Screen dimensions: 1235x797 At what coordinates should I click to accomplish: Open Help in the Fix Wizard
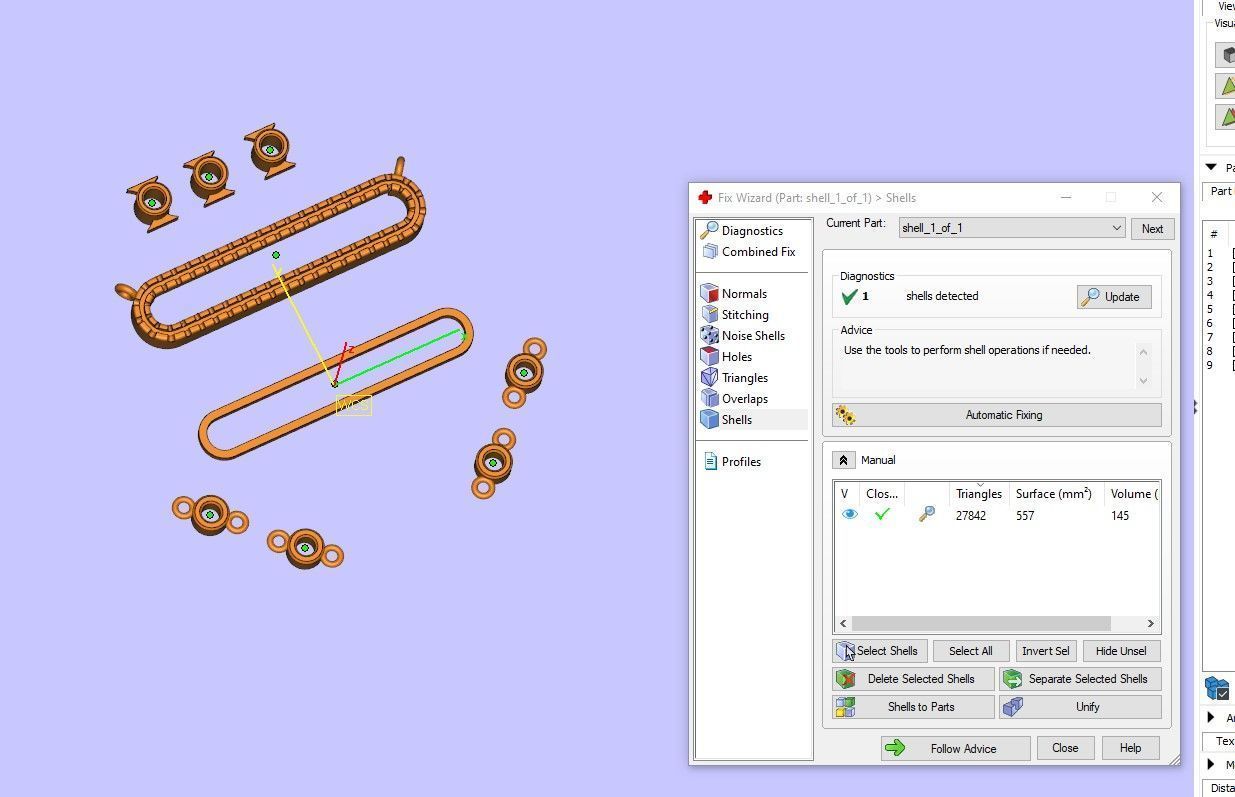(x=1130, y=748)
